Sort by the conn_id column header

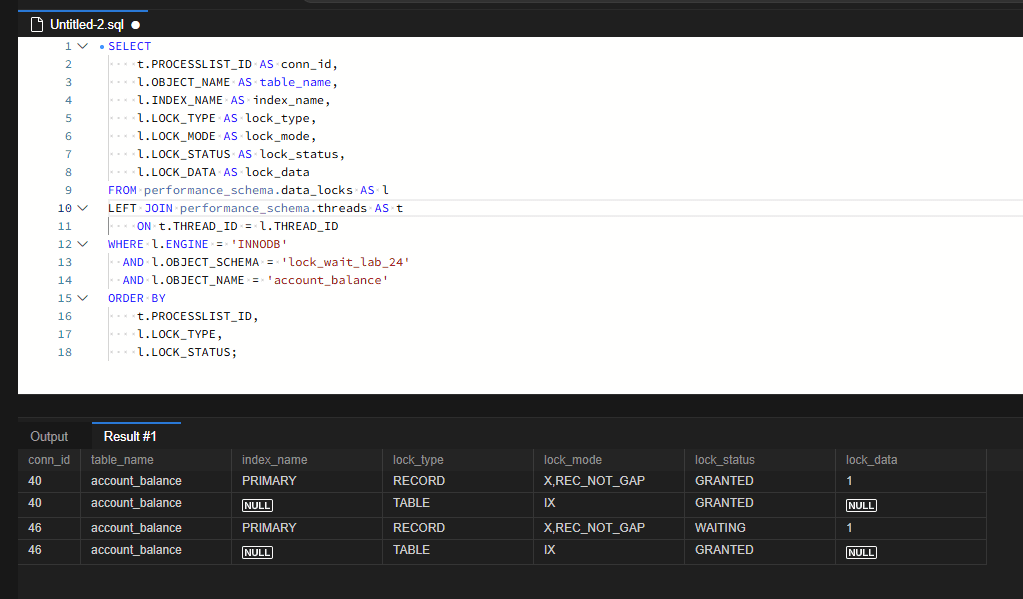pyautogui.click(x=49, y=460)
